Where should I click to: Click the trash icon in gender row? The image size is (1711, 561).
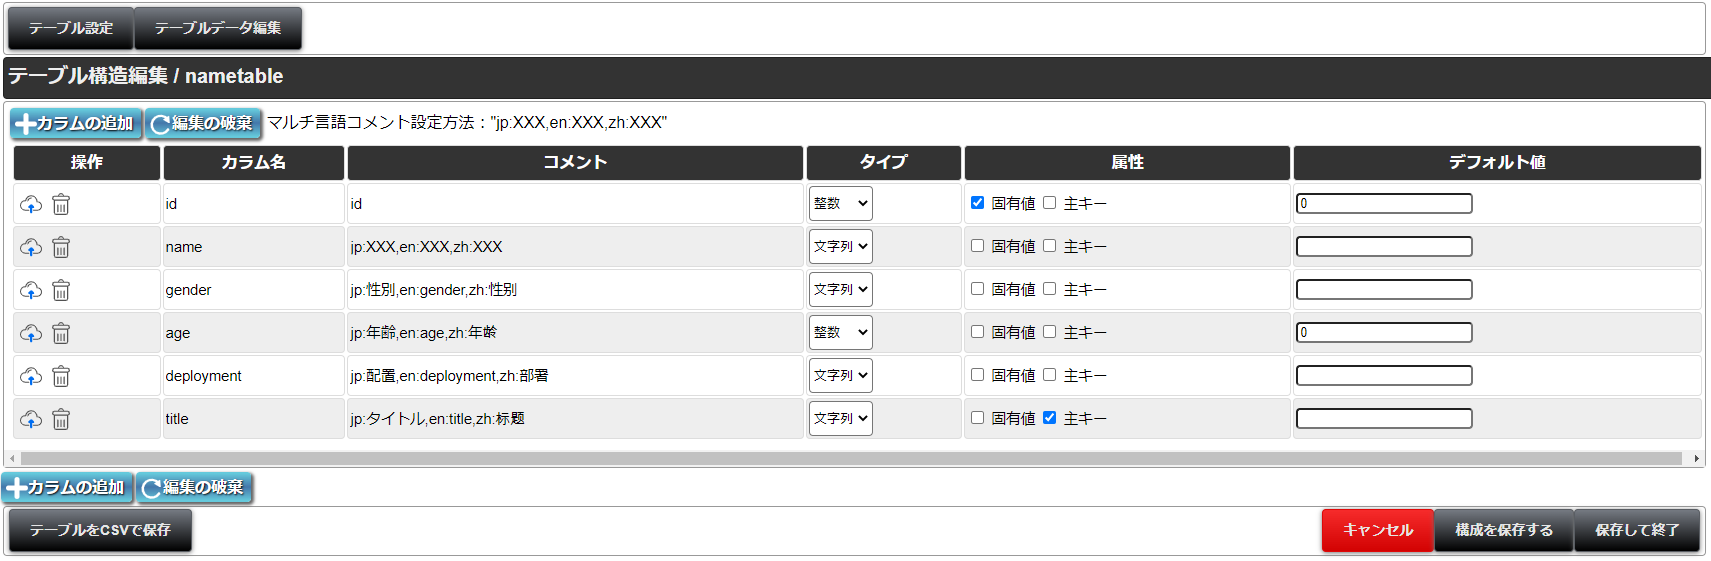point(61,290)
